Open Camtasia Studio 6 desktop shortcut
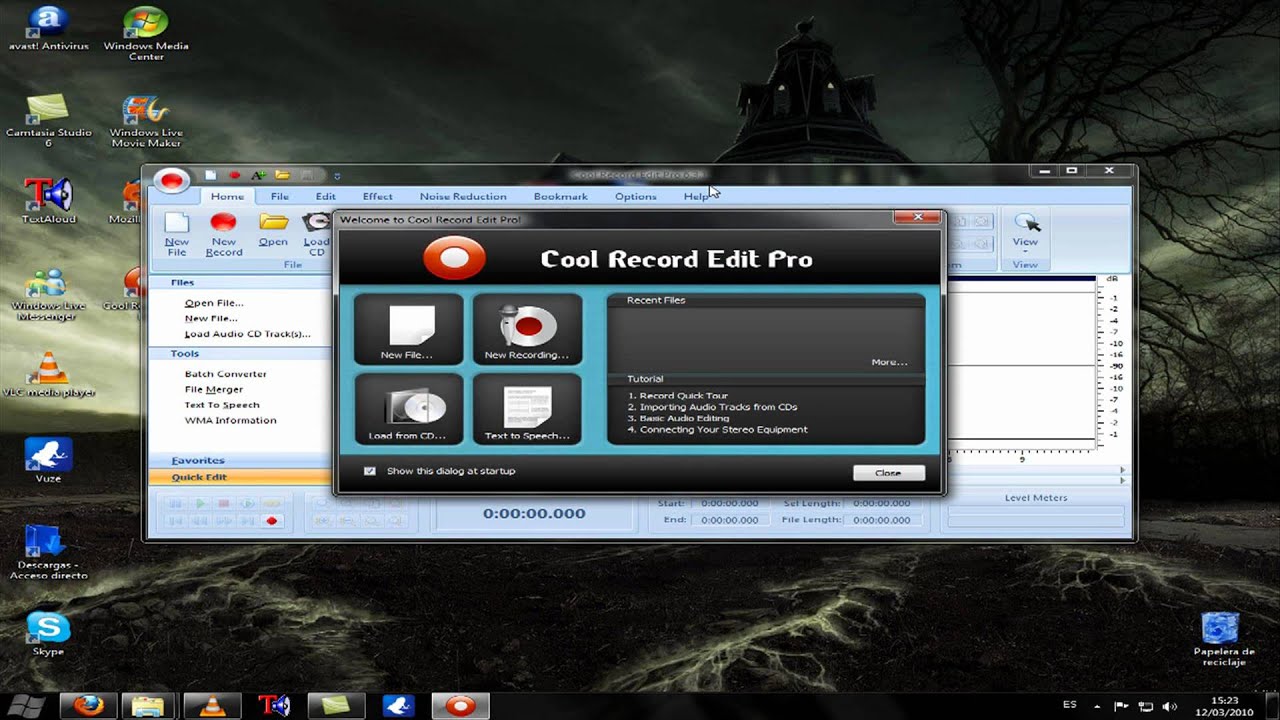This screenshot has width=1280, height=720. (x=48, y=121)
